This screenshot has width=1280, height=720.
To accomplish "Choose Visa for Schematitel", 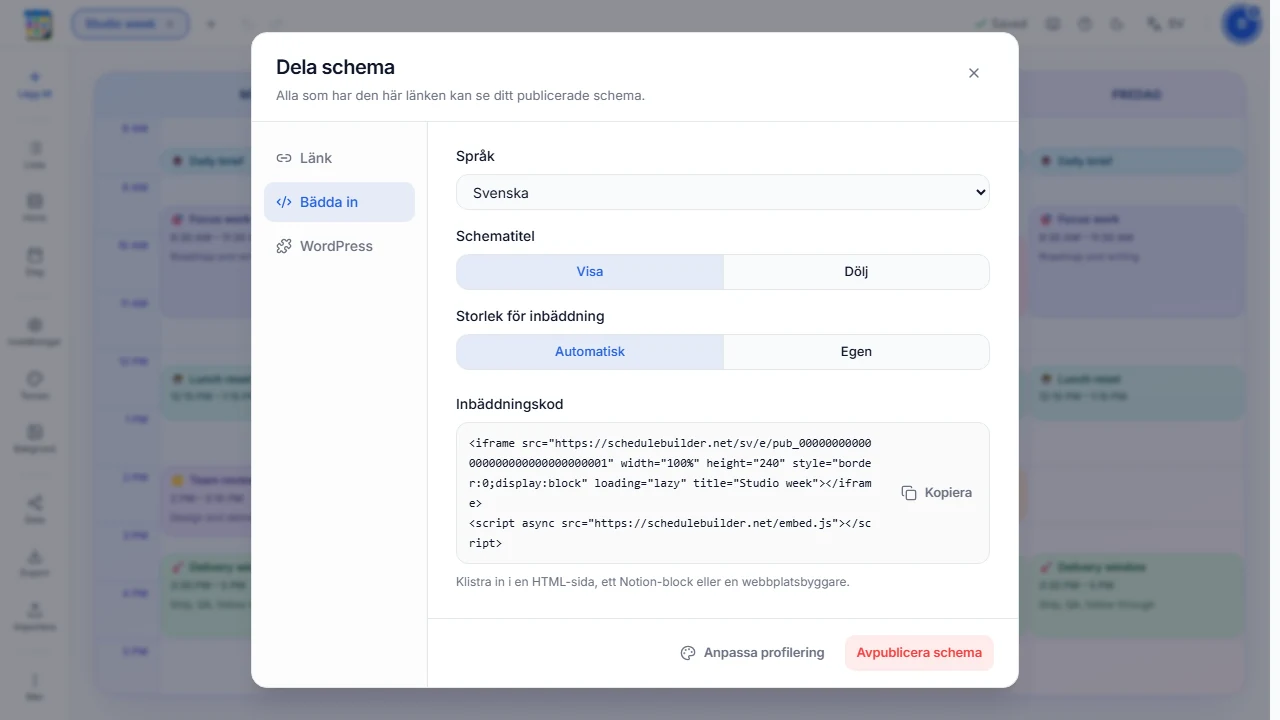I will tap(590, 272).
